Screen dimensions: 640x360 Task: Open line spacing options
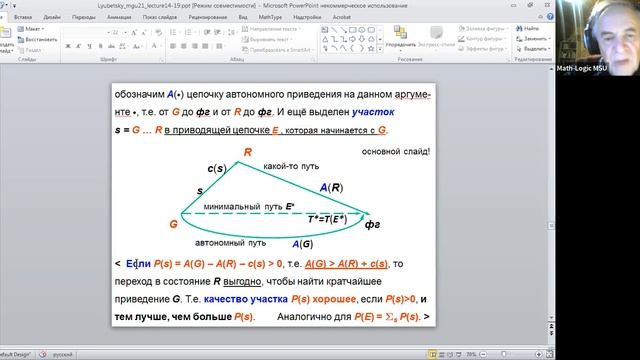[x=231, y=33]
